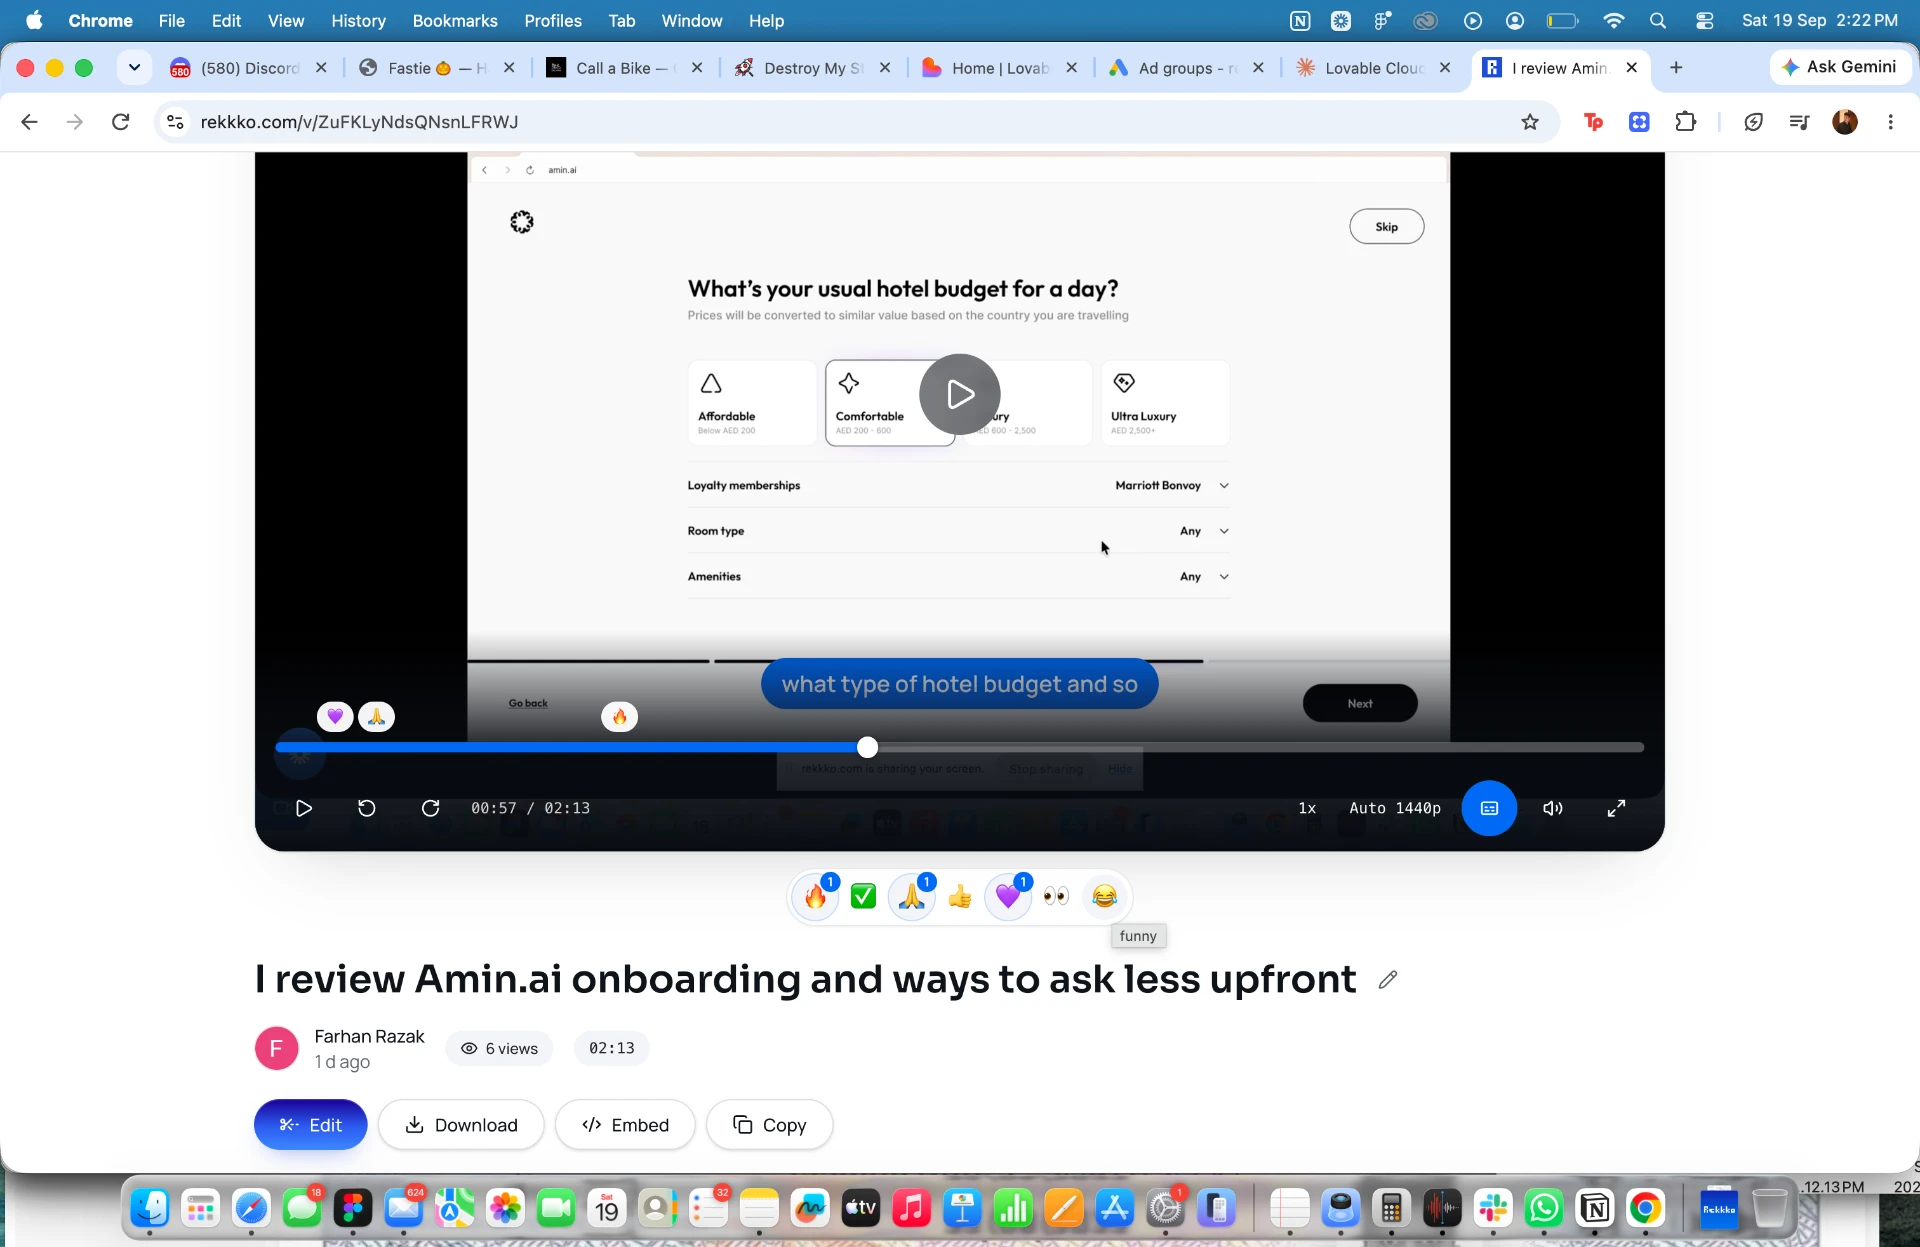
Task: Open the History menu in the menu bar
Action: pos(358,20)
